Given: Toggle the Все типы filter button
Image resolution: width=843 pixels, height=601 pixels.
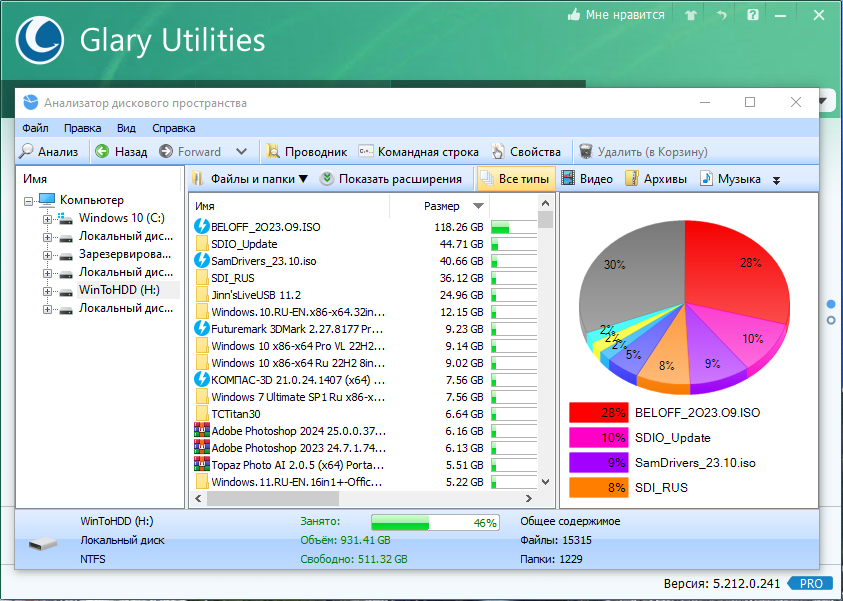Looking at the screenshot, I should click(x=516, y=178).
